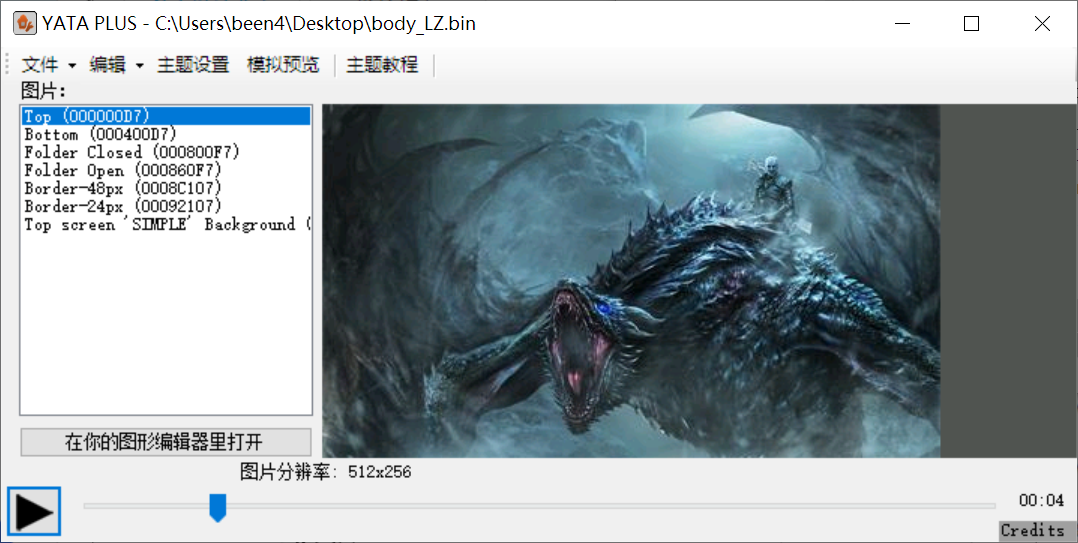Minimize the YATA PLUS window

click(903, 23)
